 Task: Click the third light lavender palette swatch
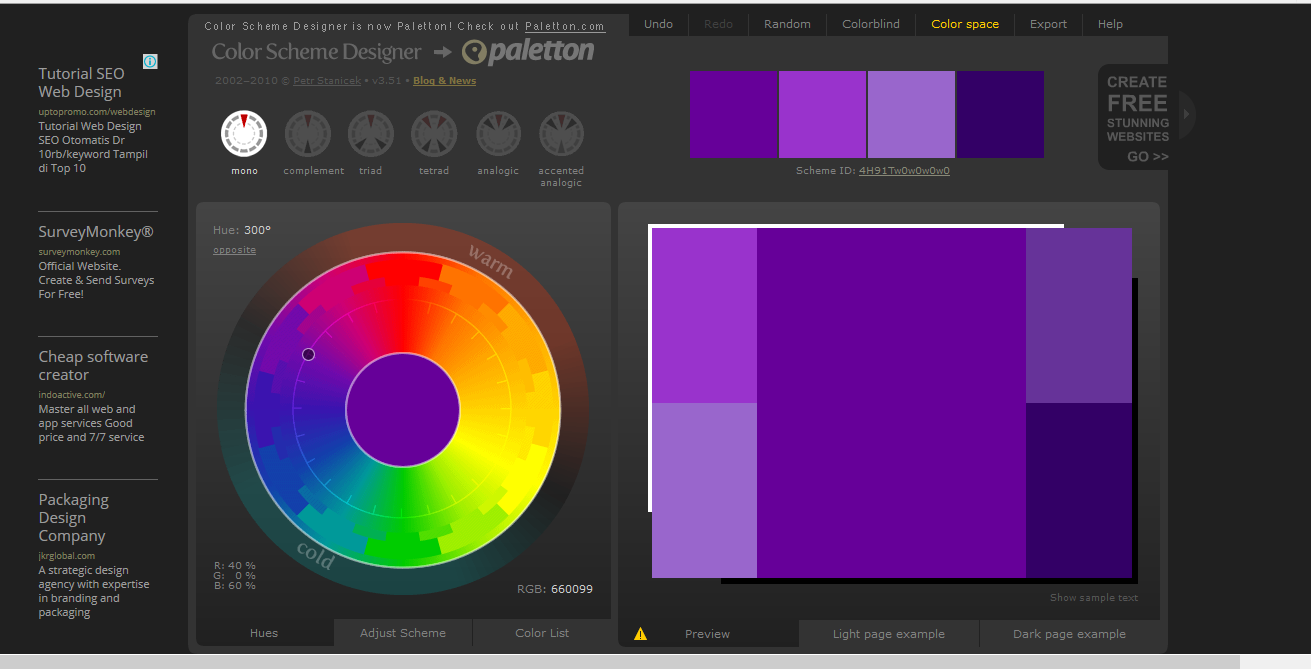[x=911, y=114]
